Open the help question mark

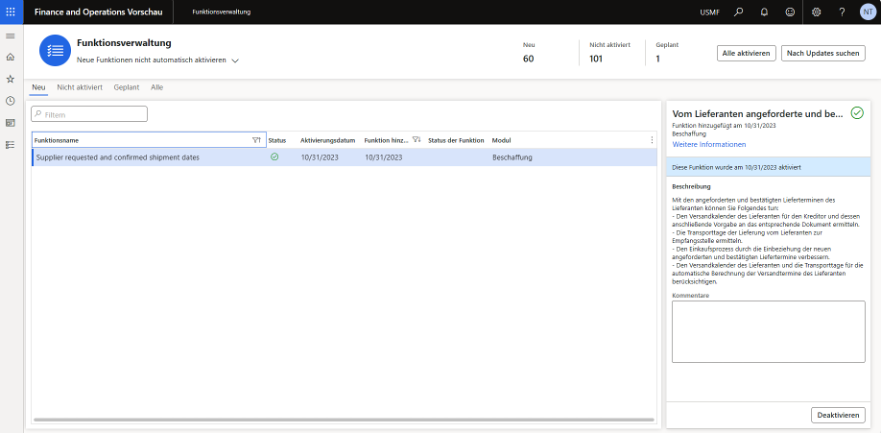tap(842, 12)
